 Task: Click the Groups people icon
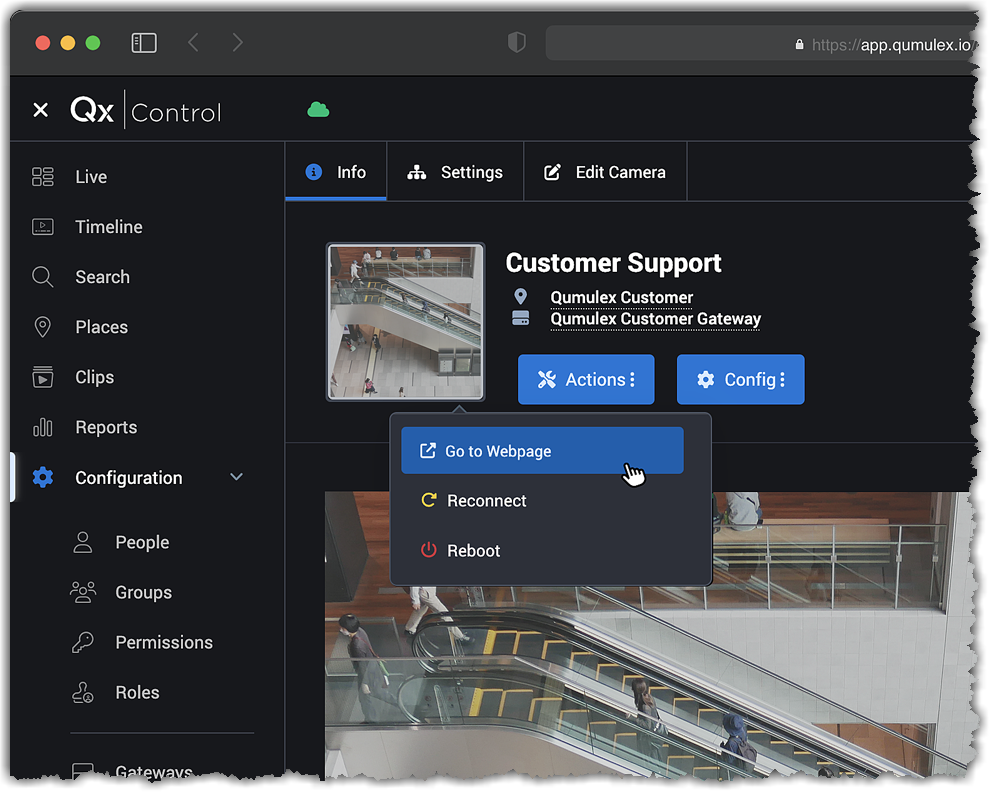point(83,592)
